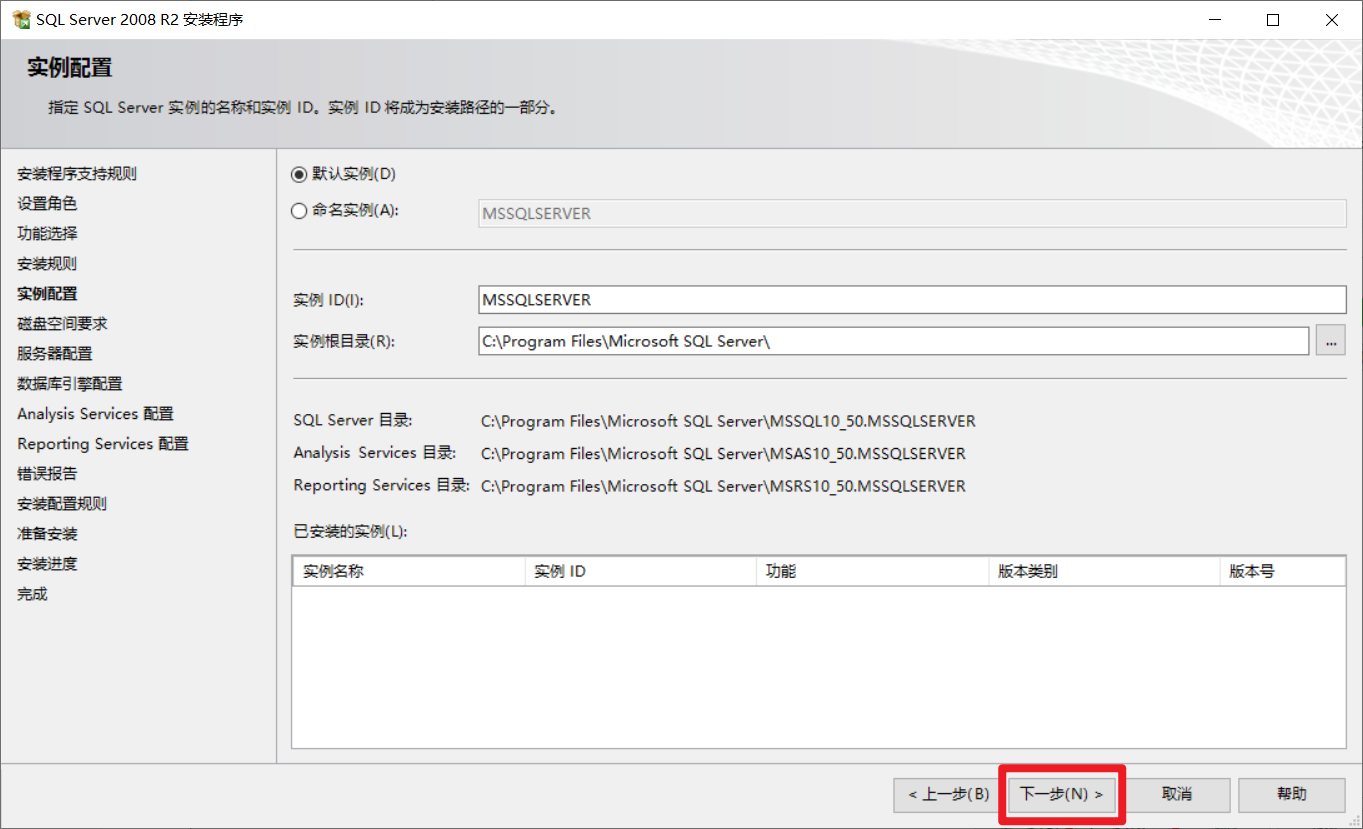This screenshot has width=1363, height=829.
Task: Select the 设置角色 step
Action: (x=47, y=204)
